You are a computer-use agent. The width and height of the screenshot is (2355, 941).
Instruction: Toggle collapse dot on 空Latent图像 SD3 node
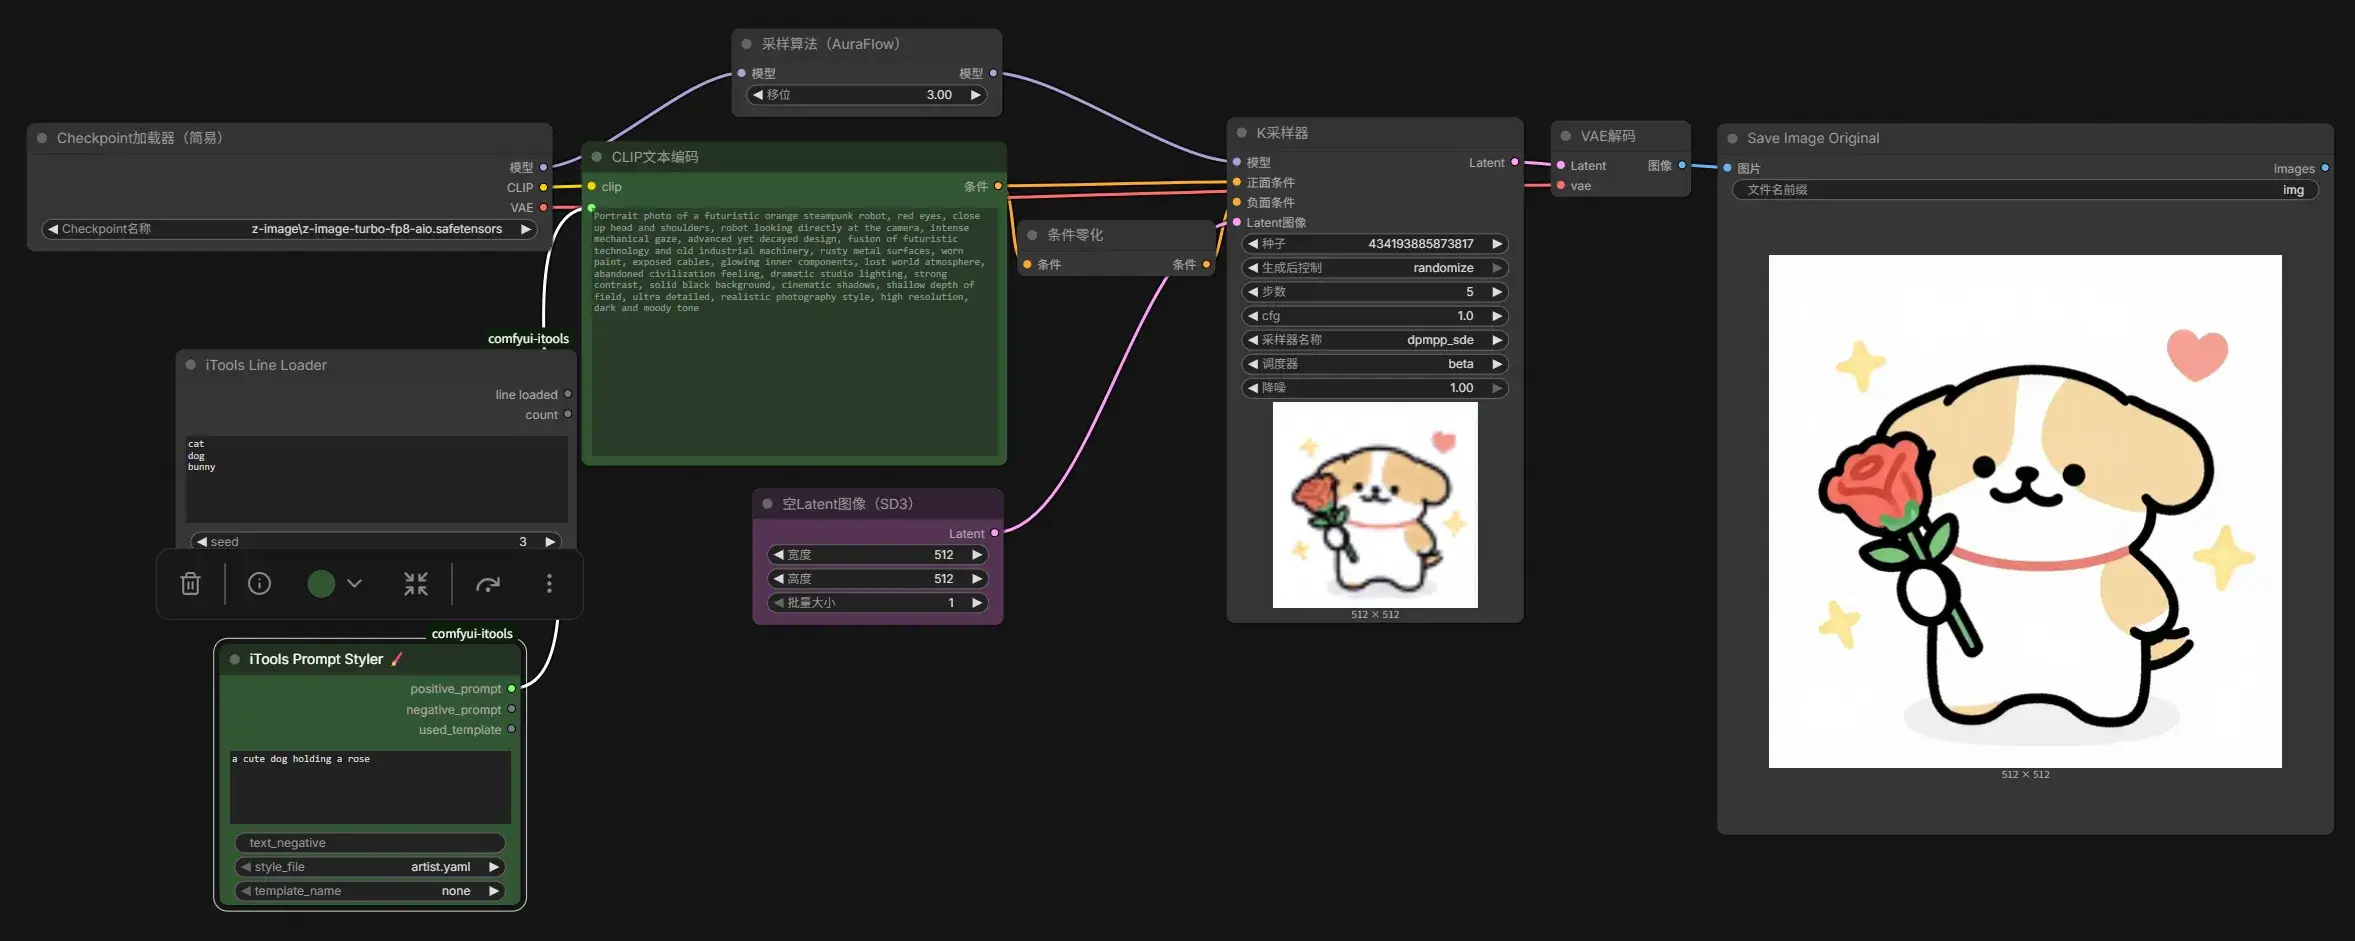tap(767, 504)
